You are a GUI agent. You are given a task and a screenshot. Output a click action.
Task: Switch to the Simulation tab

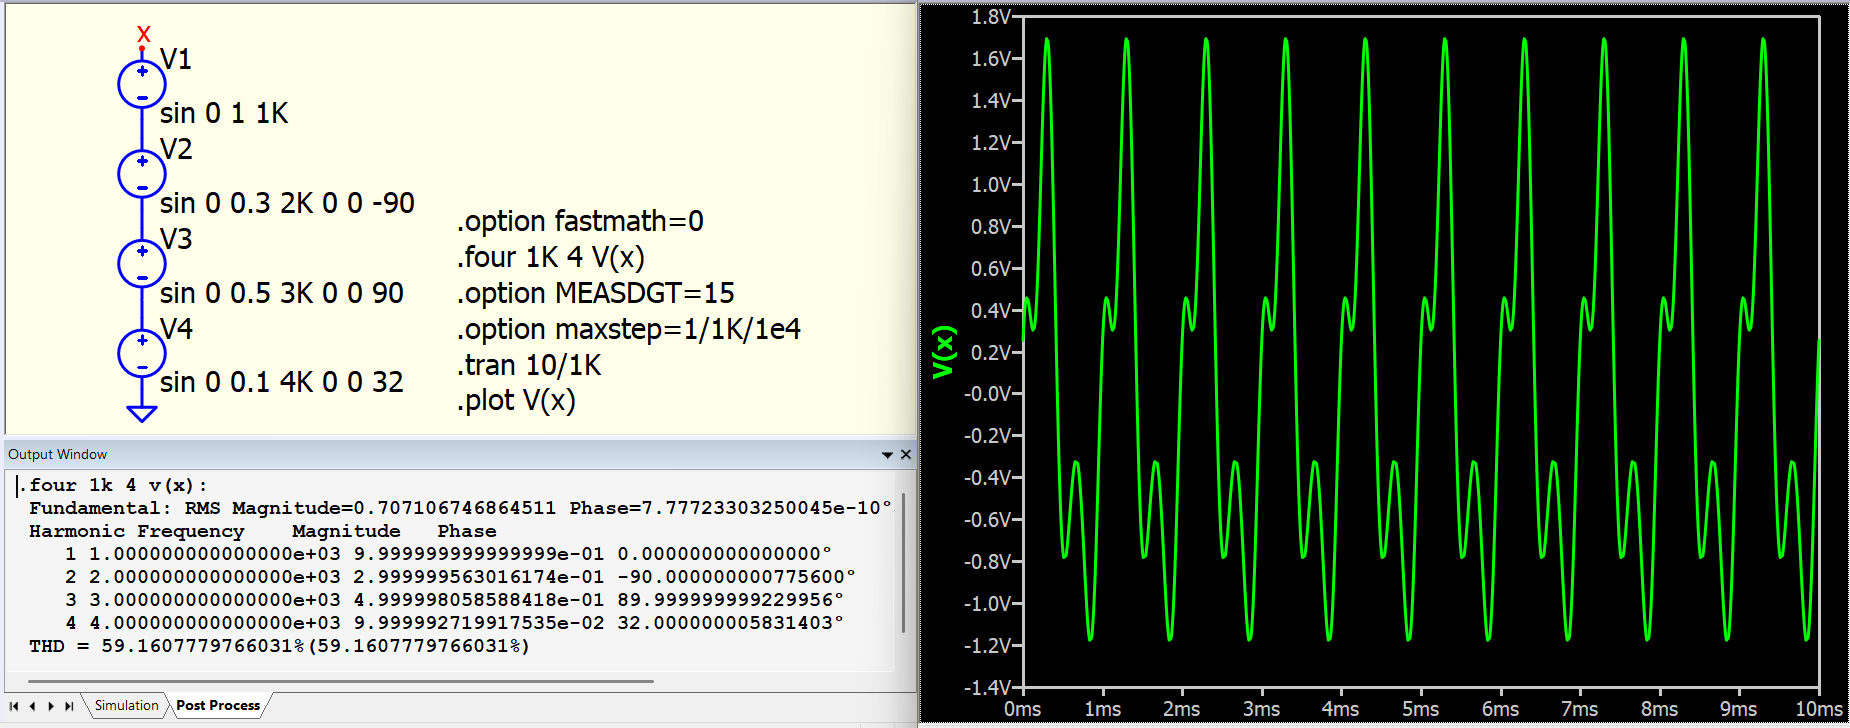[126, 705]
